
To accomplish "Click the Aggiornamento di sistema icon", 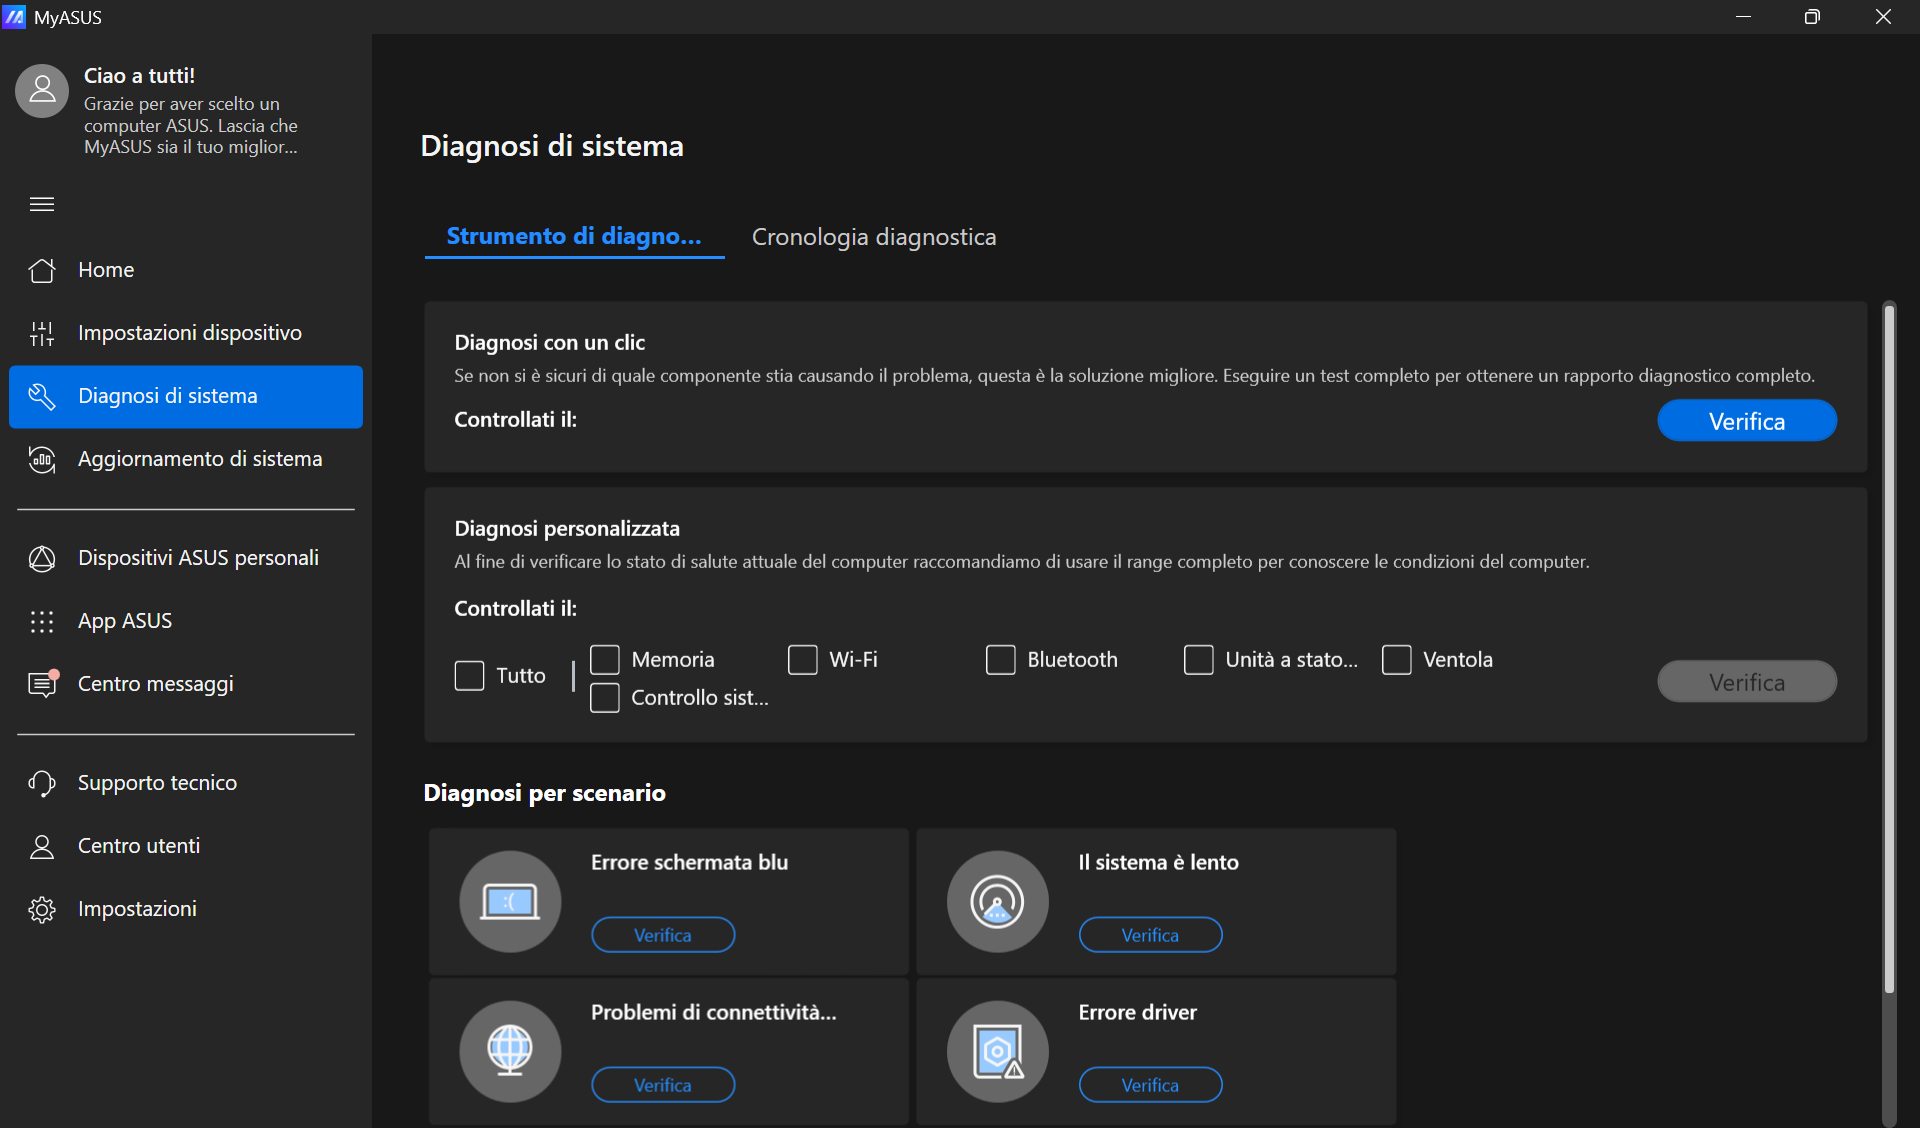I will pyautogui.click(x=42, y=459).
